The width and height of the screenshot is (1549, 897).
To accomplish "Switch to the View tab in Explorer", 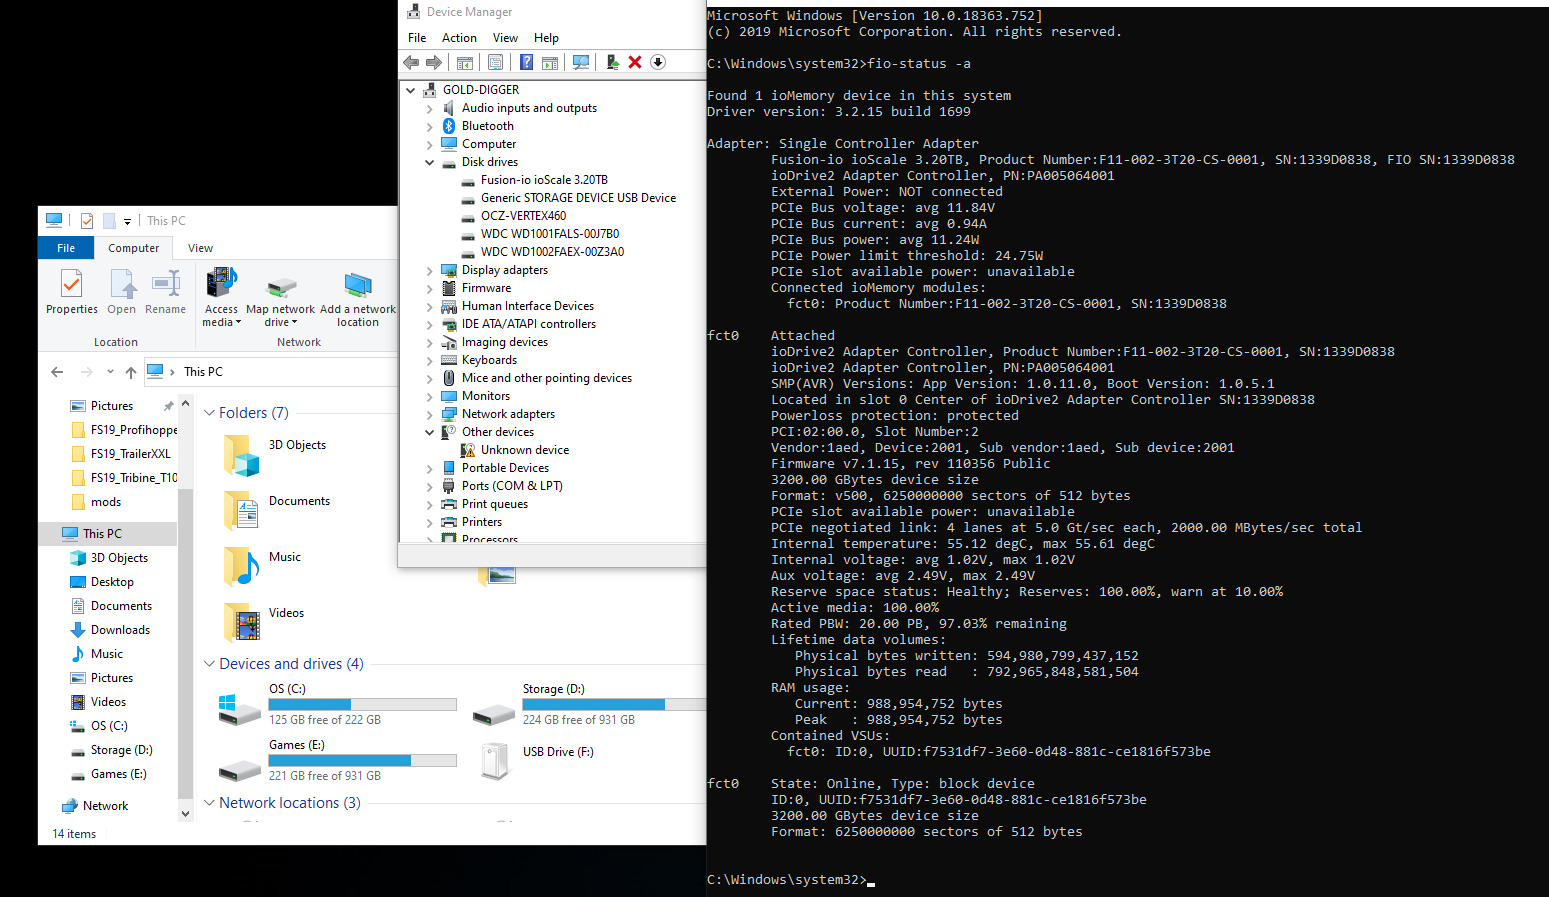I will click(x=200, y=248).
